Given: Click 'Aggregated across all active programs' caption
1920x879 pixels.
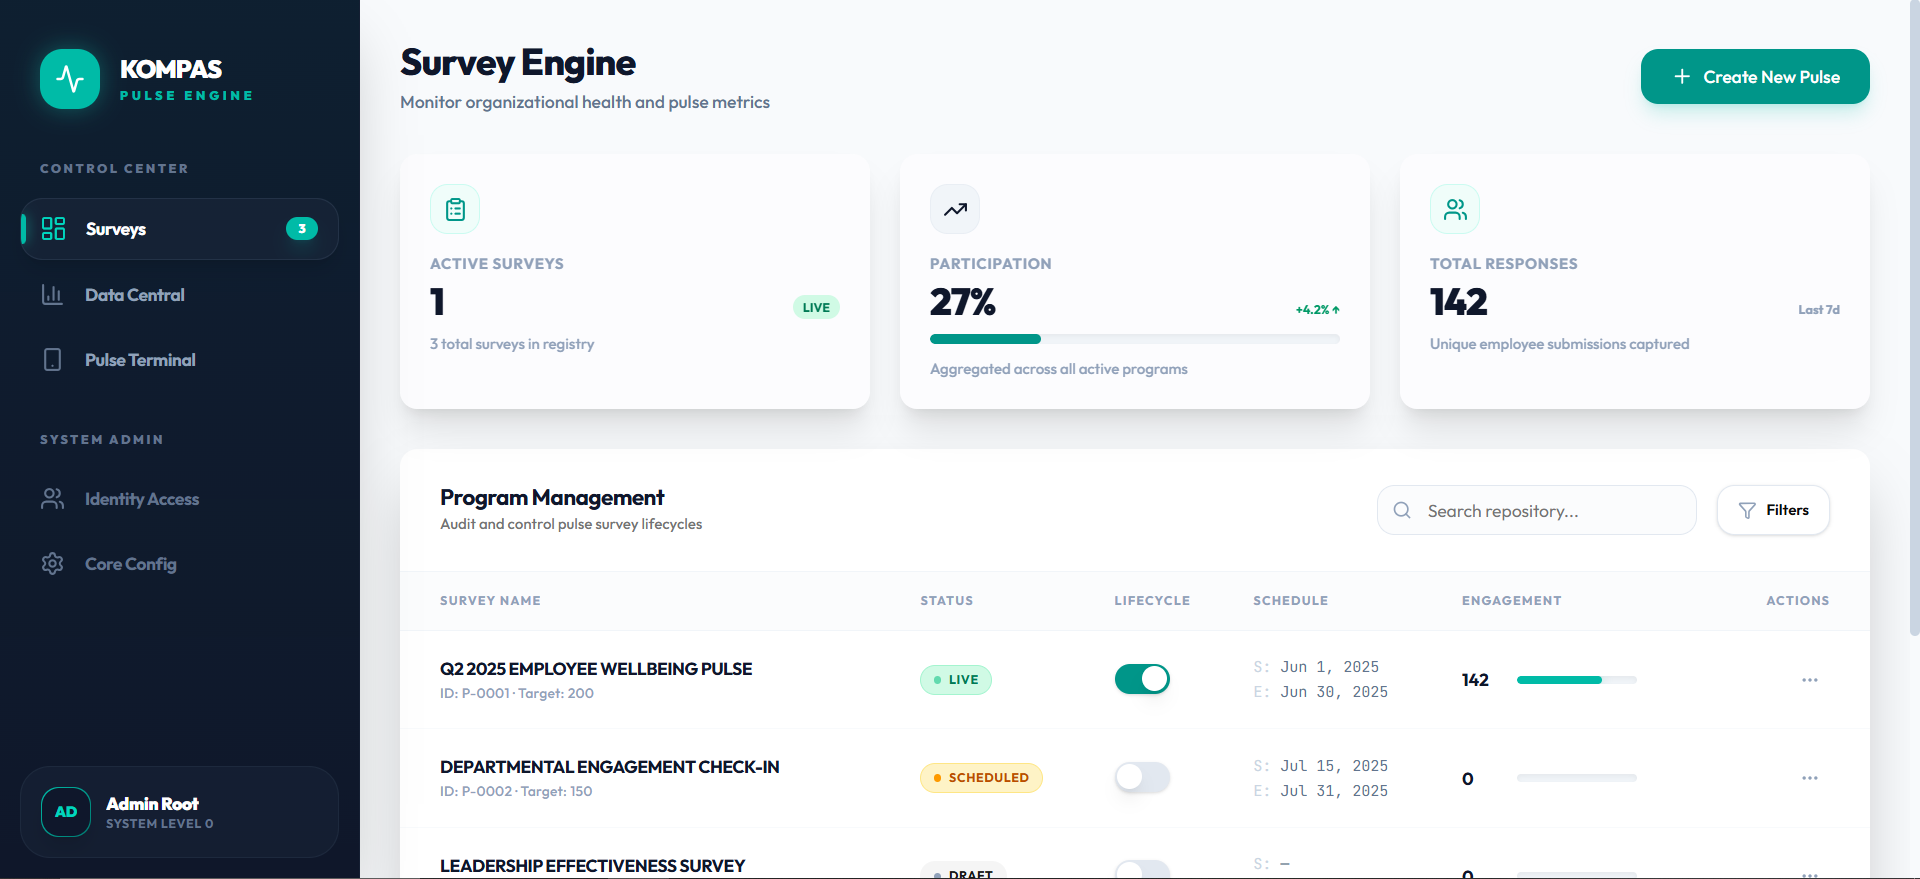Looking at the screenshot, I should click(x=1059, y=369).
